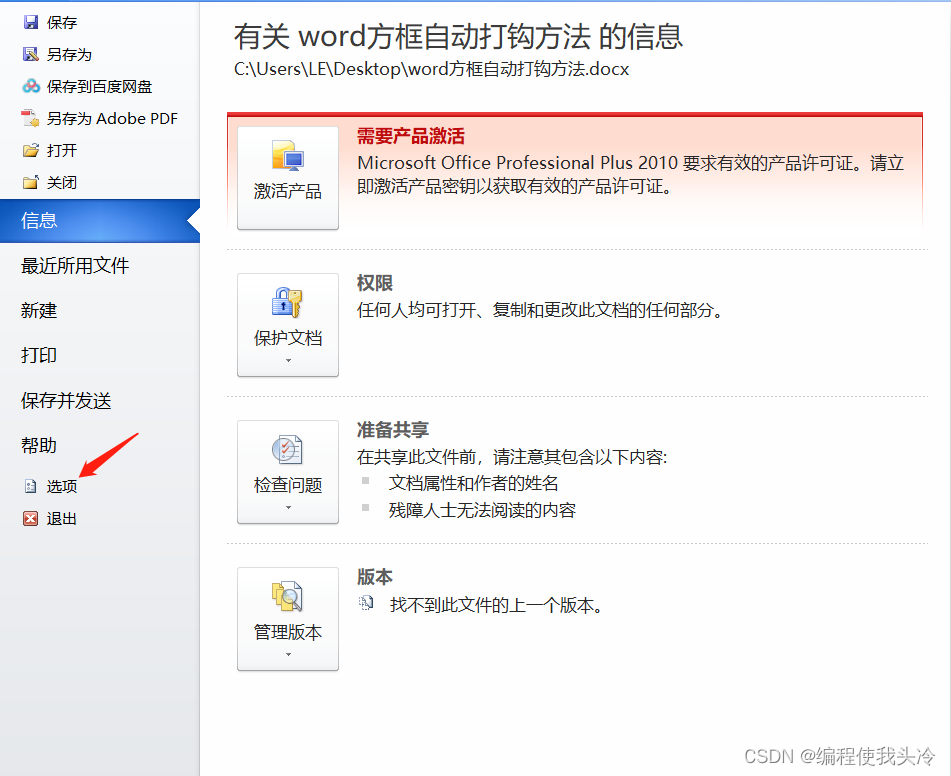This screenshot has height=776, width=951.
Task: Click the page title 有关 word方框自动打钩方法 的信息
Action: point(459,36)
